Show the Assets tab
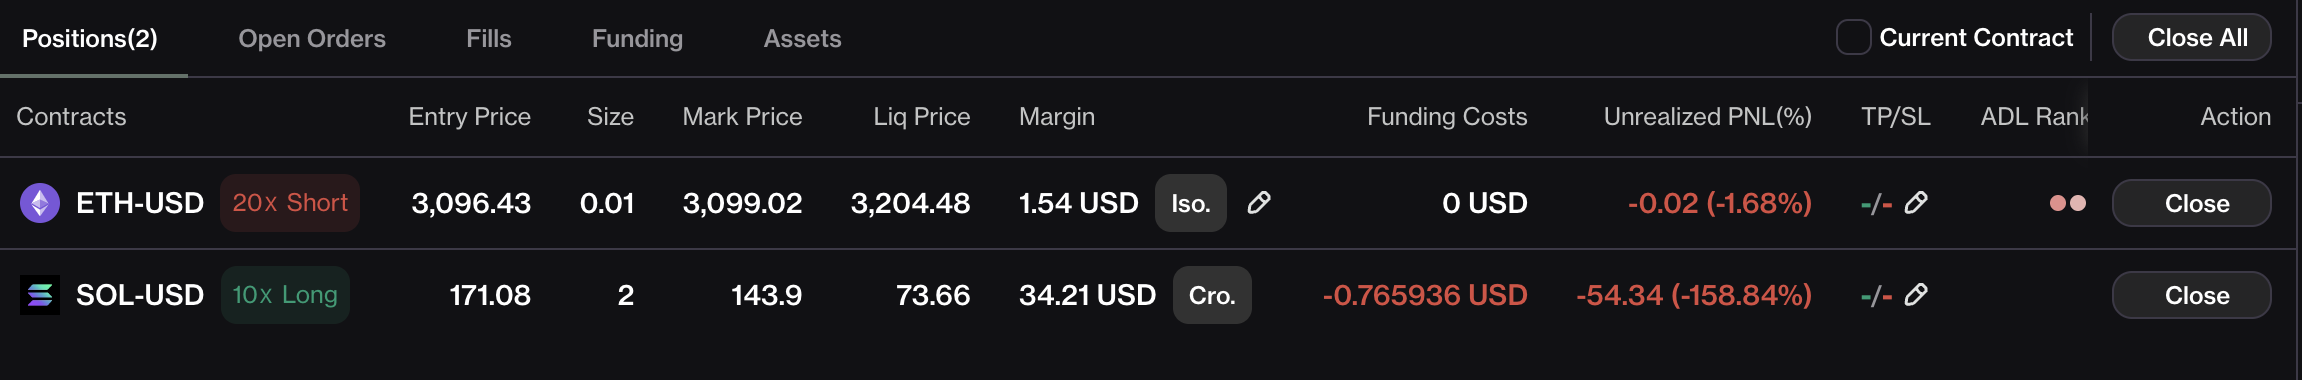Image resolution: width=2302 pixels, height=380 pixels. pyautogui.click(x=802, y=38)
